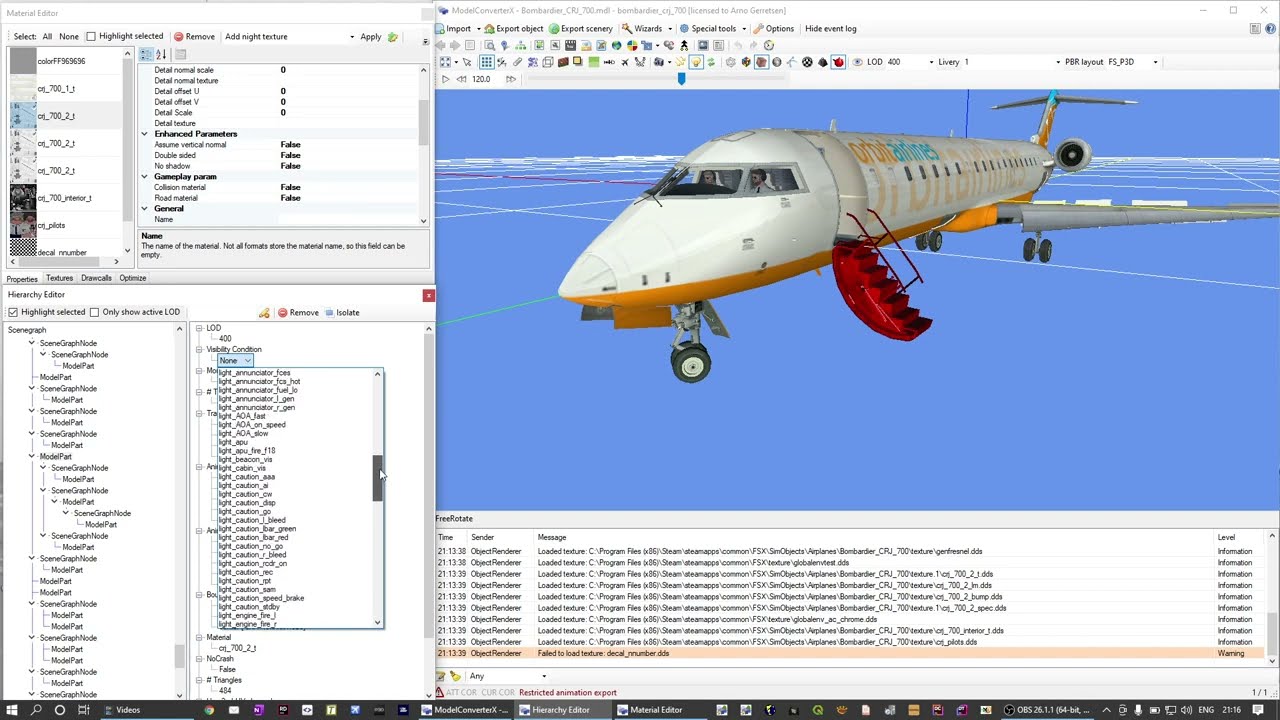Click the red teapot render icon
The height and width of the screenshot is (720, 1280).
[x=838, y=62]
